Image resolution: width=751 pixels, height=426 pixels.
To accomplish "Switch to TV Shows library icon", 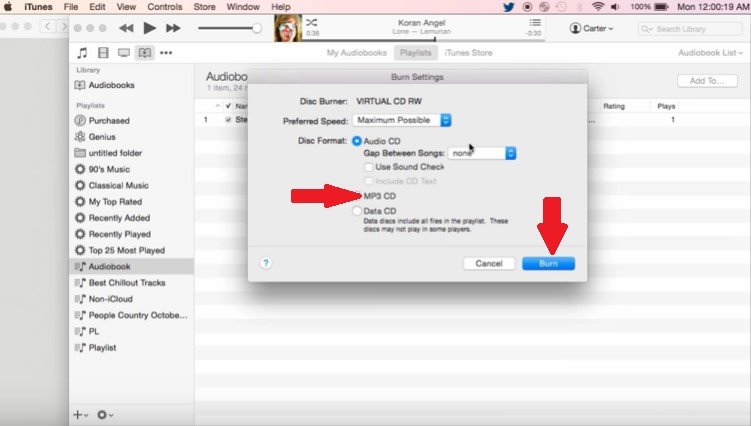I will click(124, 53).
